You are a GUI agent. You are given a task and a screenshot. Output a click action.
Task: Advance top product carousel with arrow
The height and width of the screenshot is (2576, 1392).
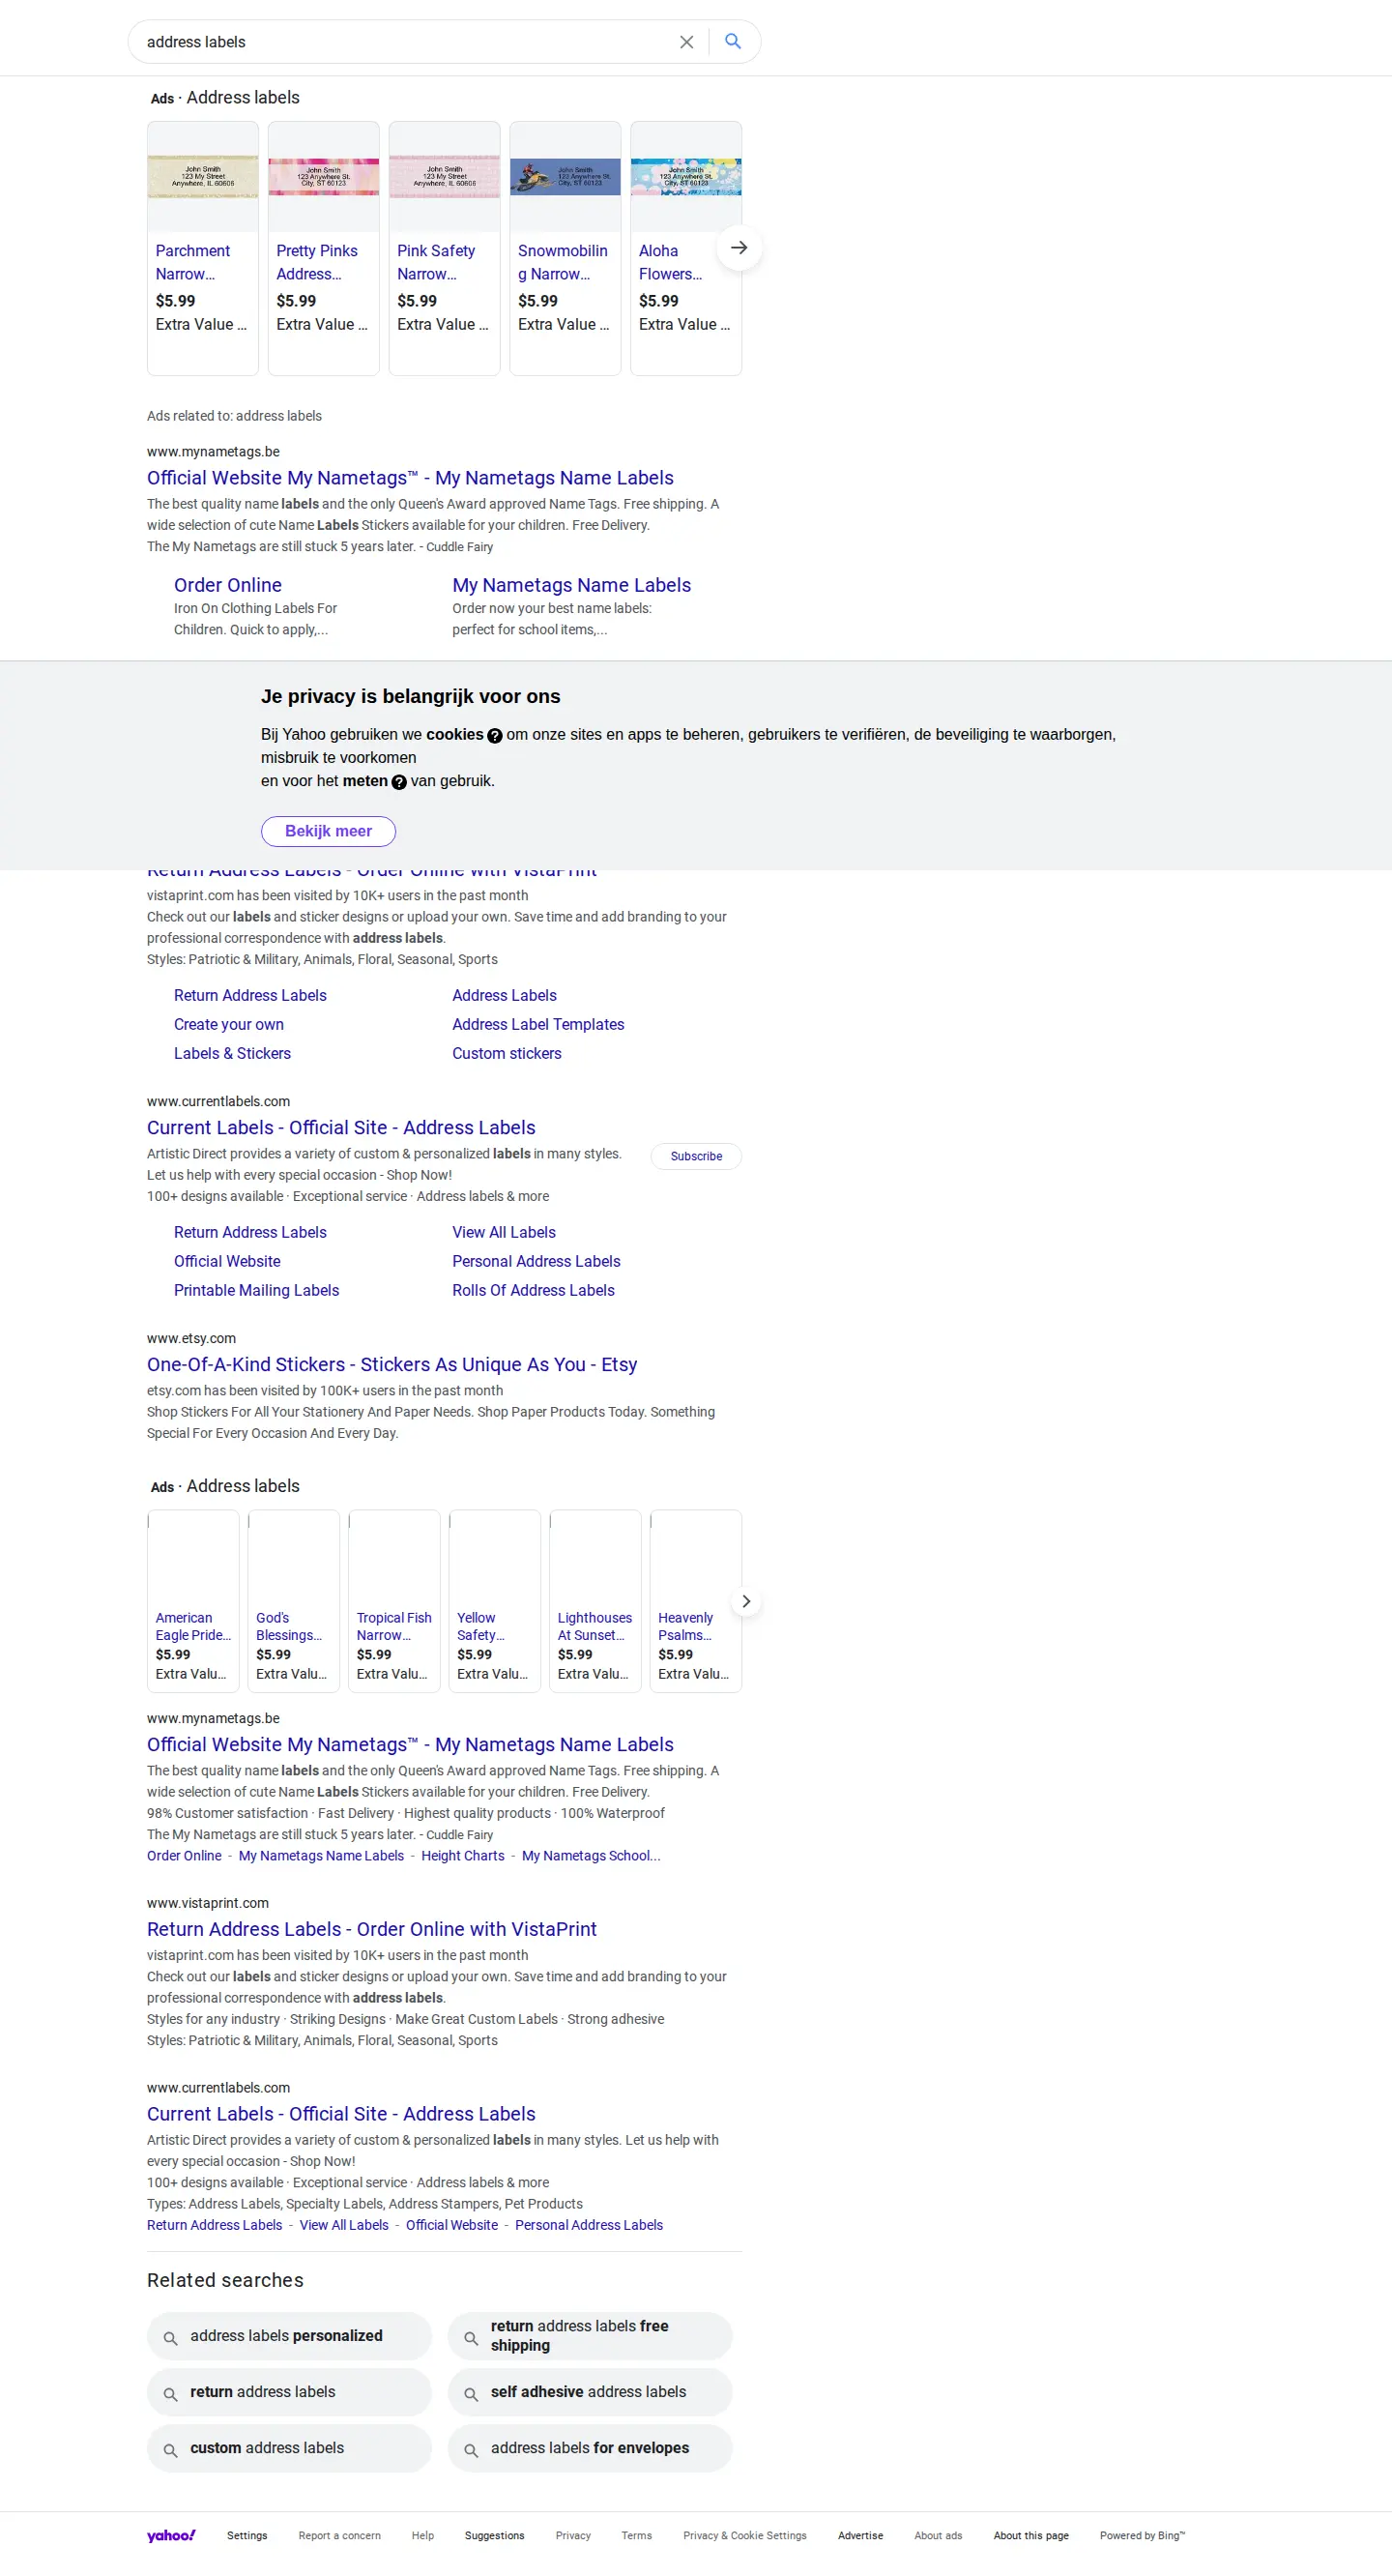click(739, 248)
